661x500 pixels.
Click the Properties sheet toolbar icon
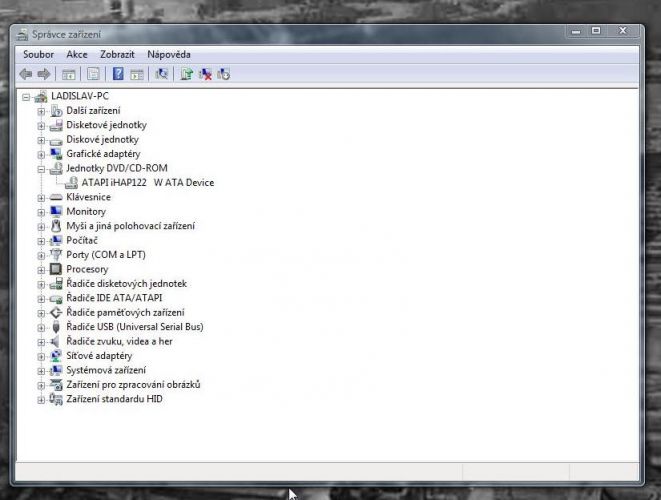coord(93,74)
